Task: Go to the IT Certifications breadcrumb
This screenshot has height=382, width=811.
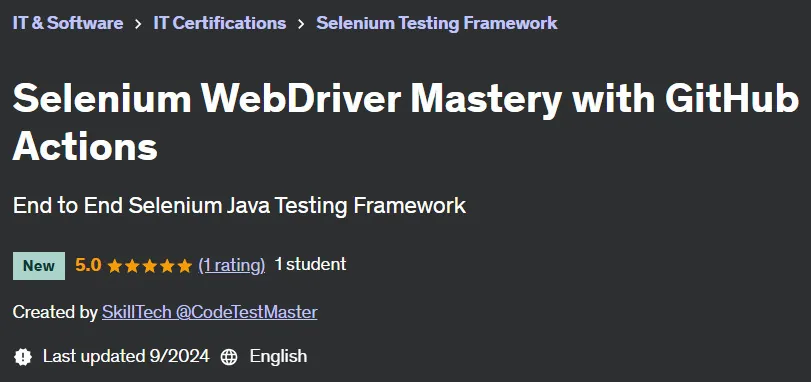Action: [x=220, y=23]
